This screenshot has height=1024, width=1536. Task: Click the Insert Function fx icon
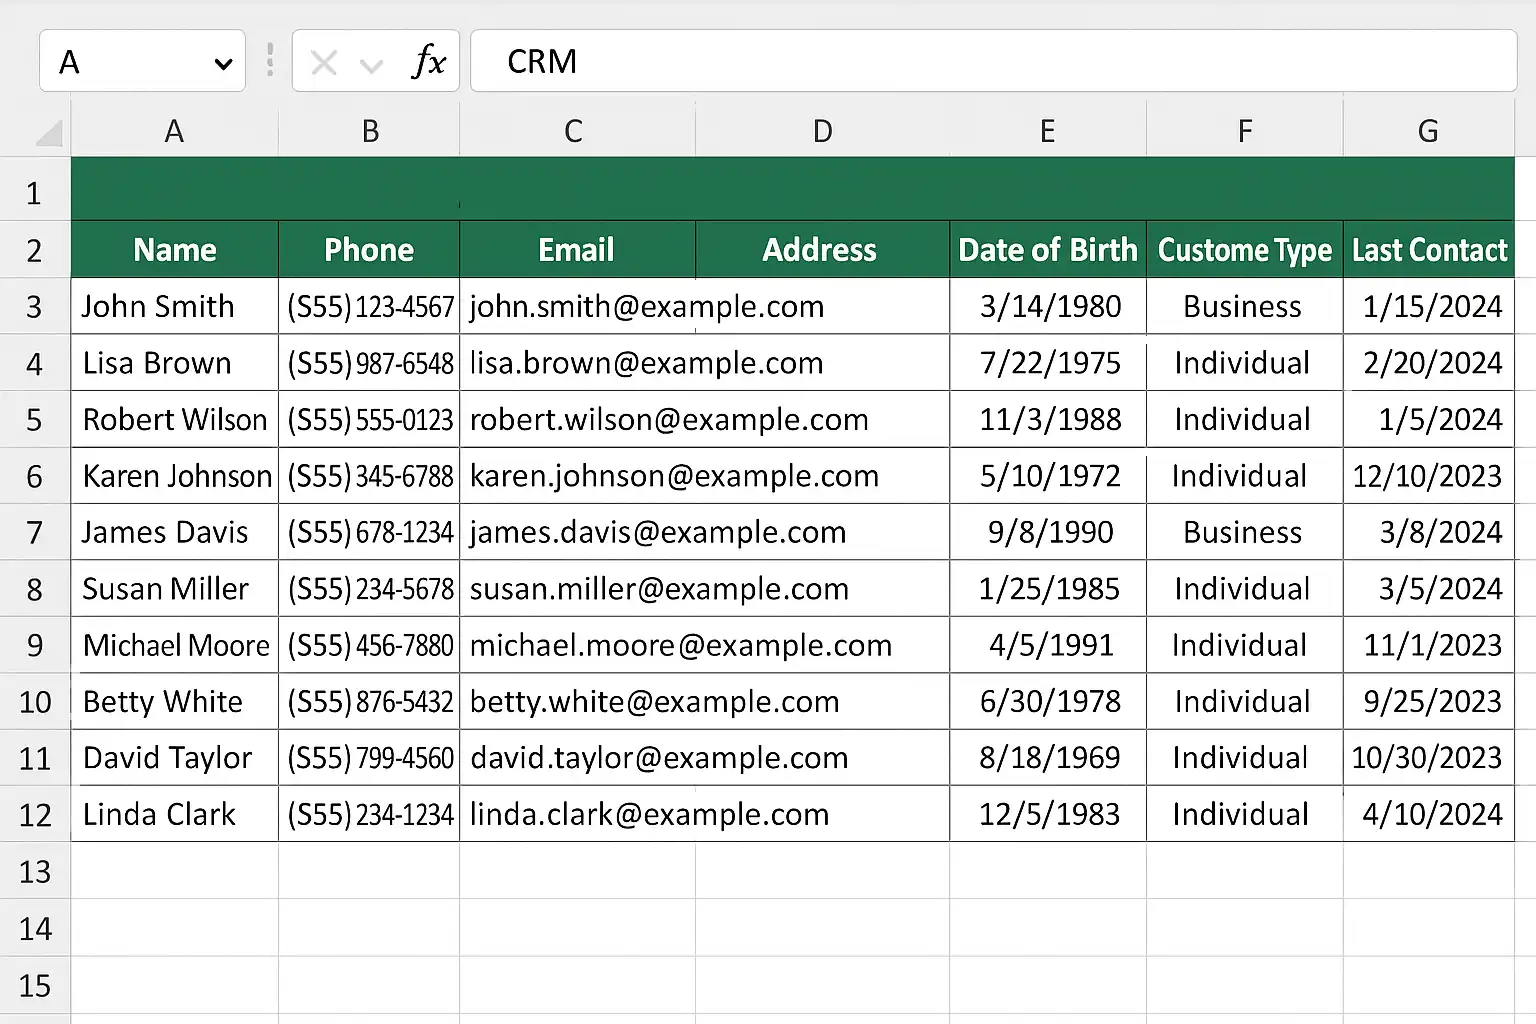click(428, 62)
